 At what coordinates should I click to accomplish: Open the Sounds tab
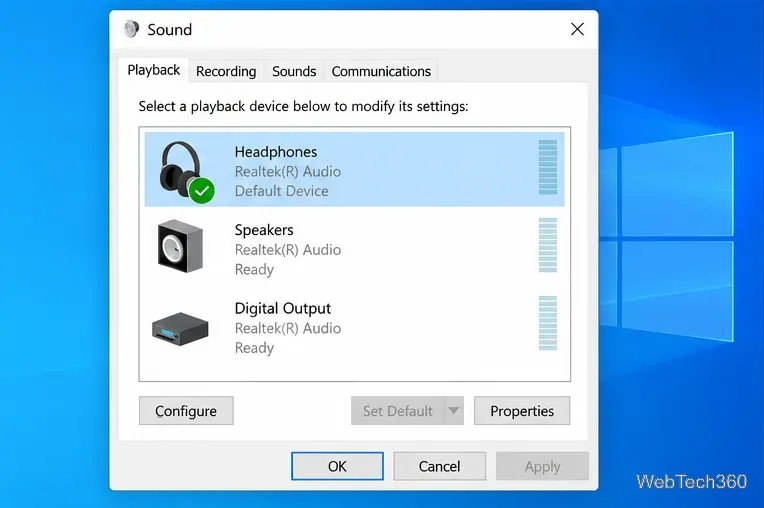(x=294, y=71)
